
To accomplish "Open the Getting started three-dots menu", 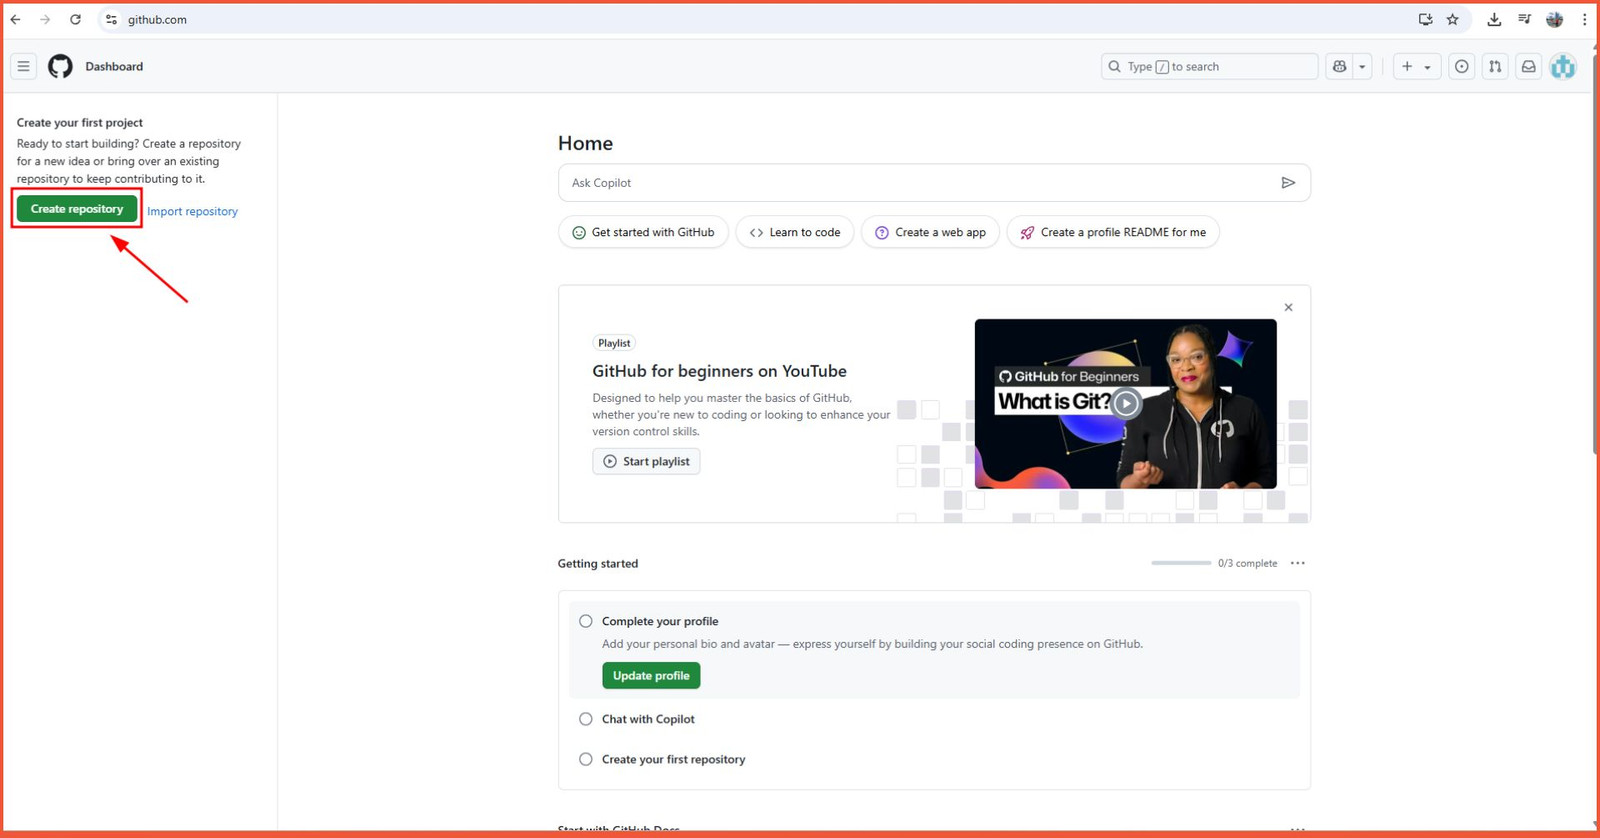I will [1298, 563].
